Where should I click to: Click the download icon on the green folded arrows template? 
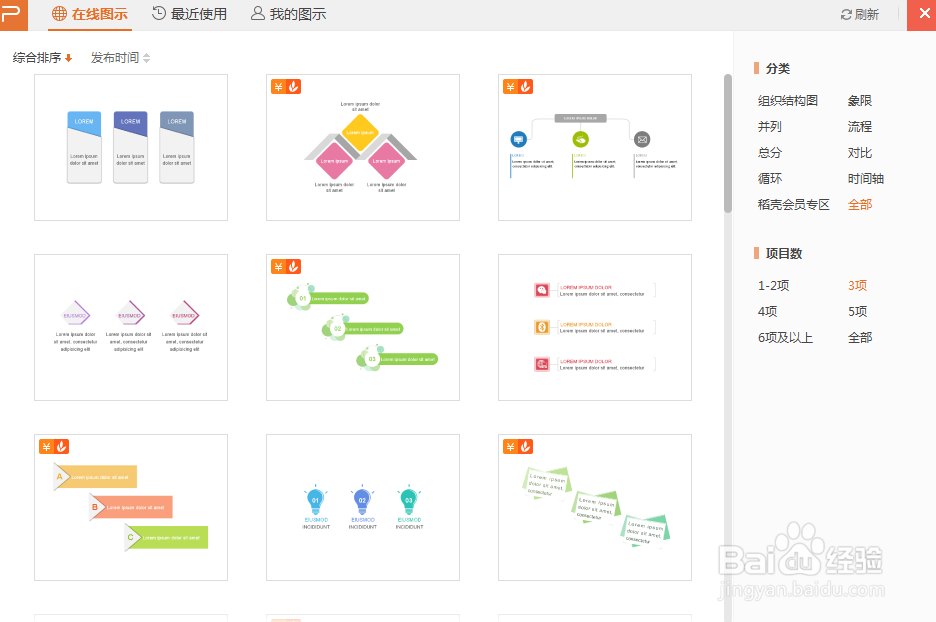pyautogui.click(x=525, y=447)
